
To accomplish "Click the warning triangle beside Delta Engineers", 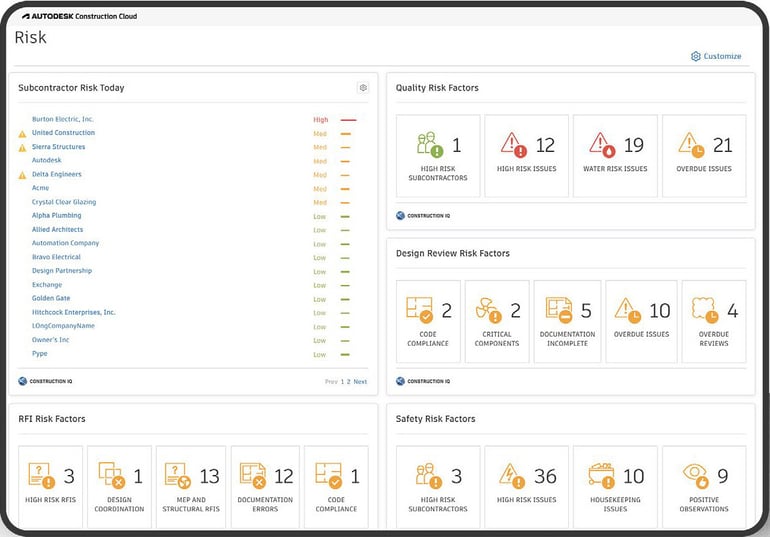I will pyautogui.click(x=22, y=175).
